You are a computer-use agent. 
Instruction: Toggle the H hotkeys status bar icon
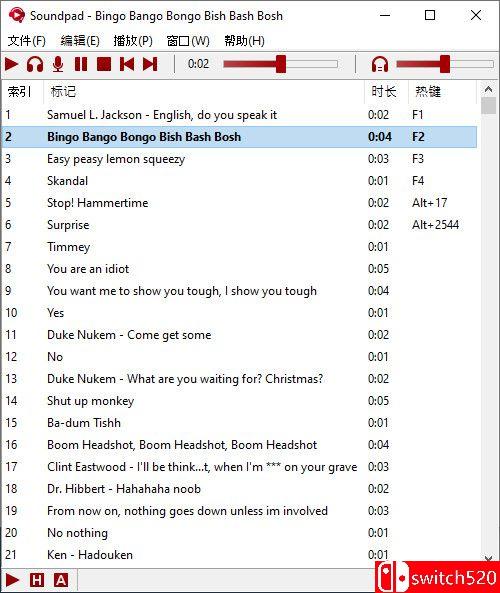tap(37, 580)
